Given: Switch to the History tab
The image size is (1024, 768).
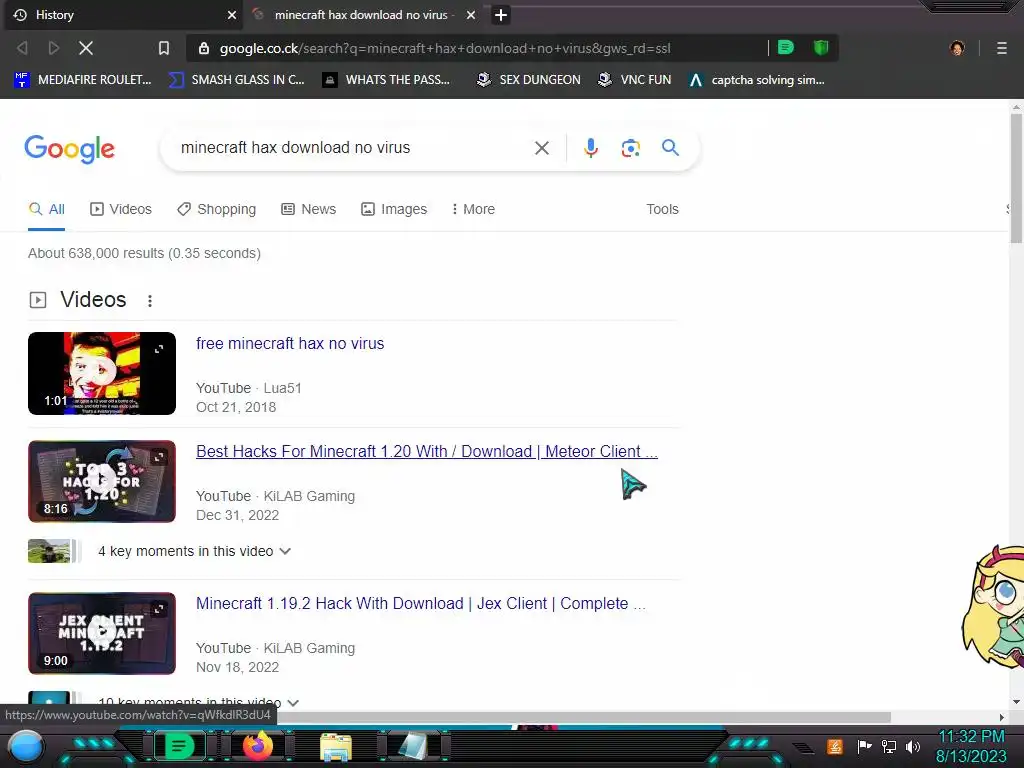Looking at the screenshot, I should click(123, 15).
